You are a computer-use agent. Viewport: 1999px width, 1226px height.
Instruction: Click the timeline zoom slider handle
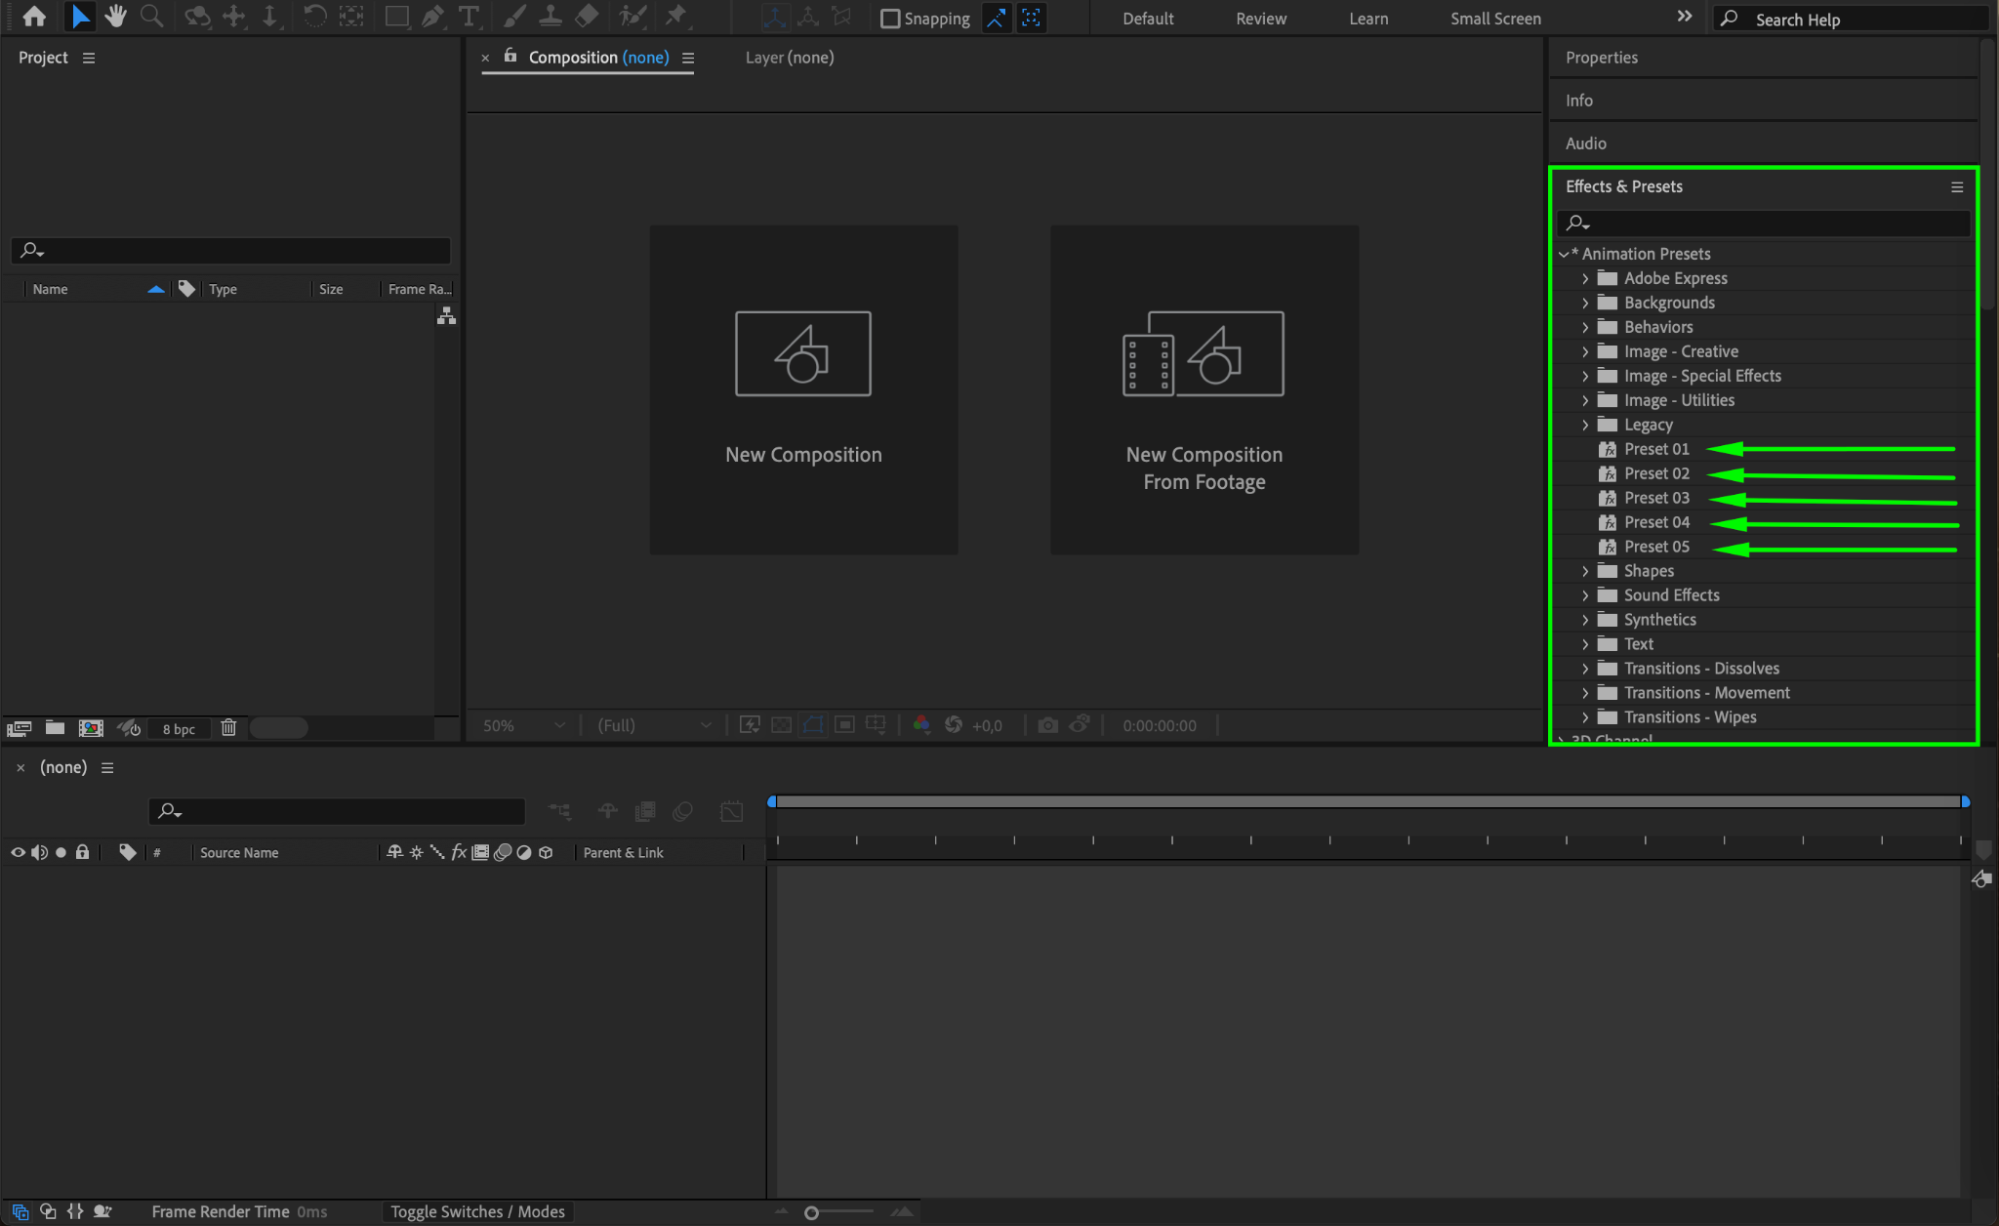click(811, 1212)
